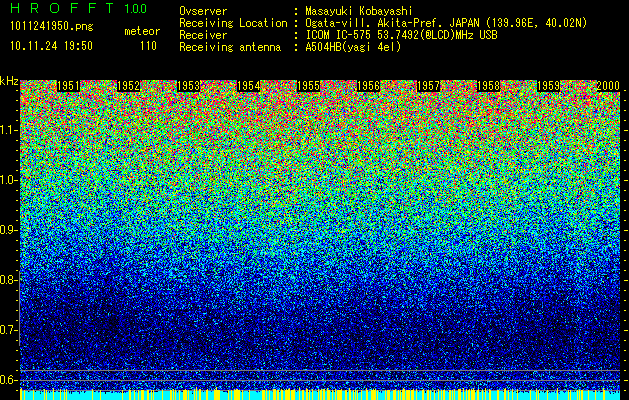Screen dimensions: 629x400
Task: Click the 1956 time marker
Action: (368, 86)
